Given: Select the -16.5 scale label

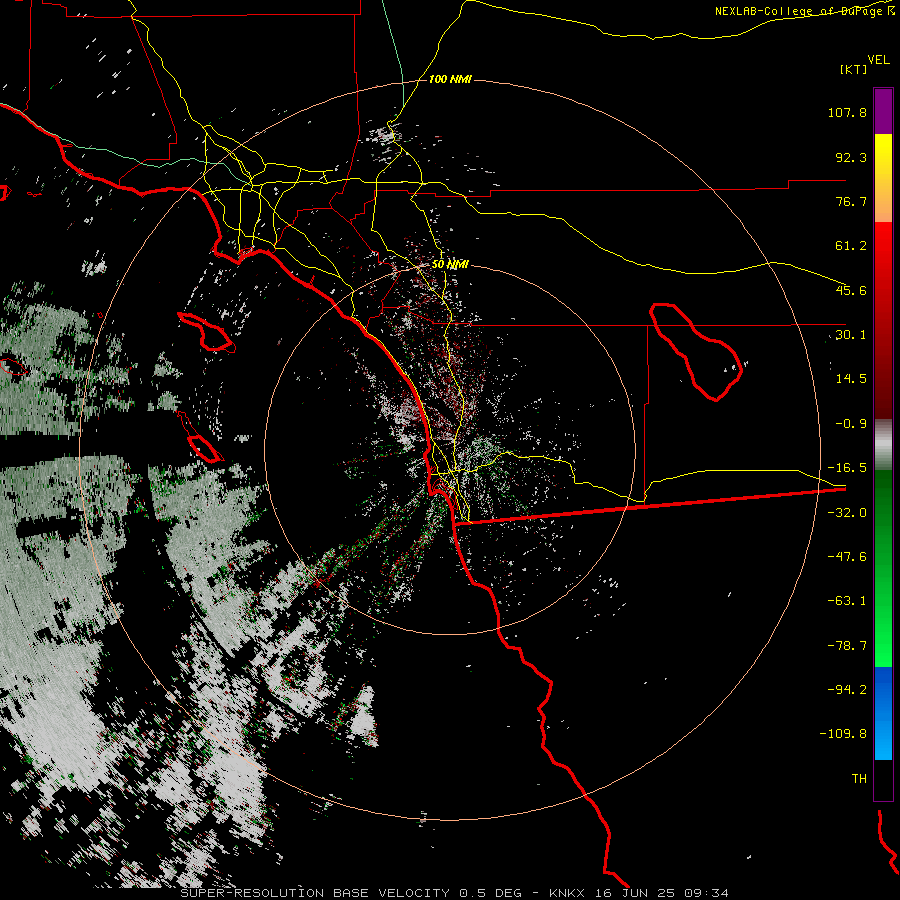Looking at the screenshot, I should point(847,468).
